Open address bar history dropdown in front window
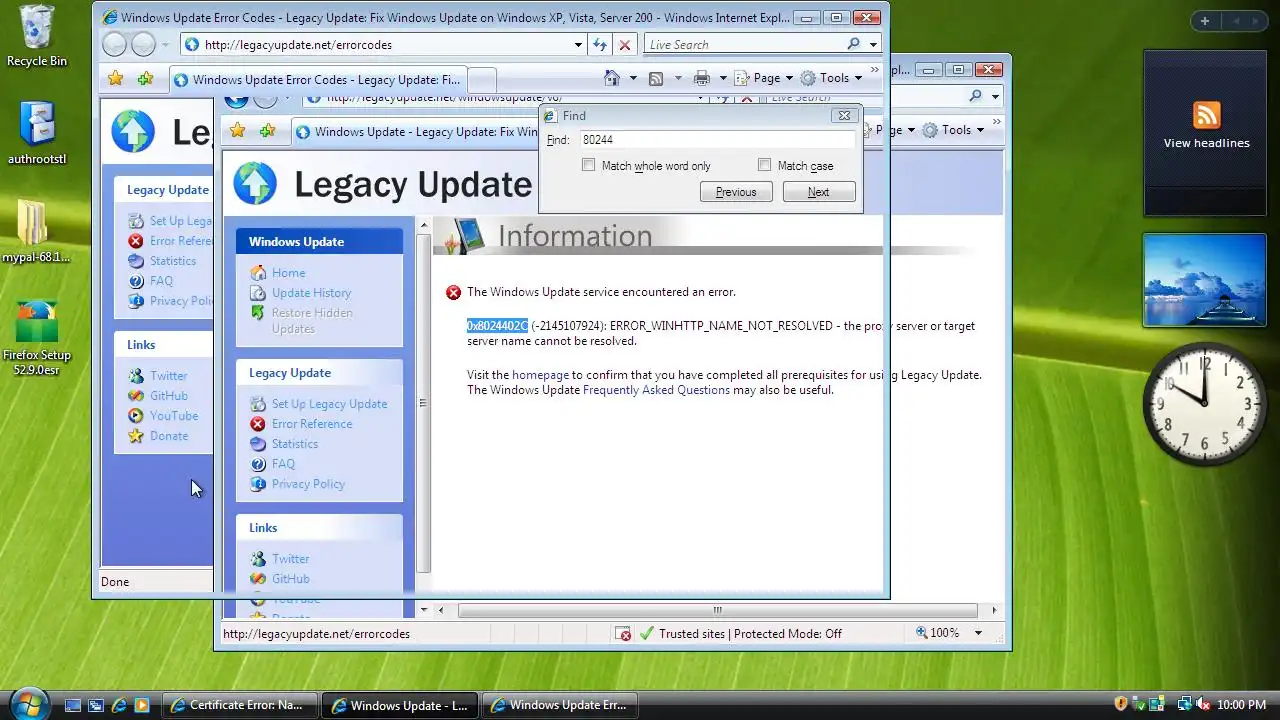 tap(578, 44)
